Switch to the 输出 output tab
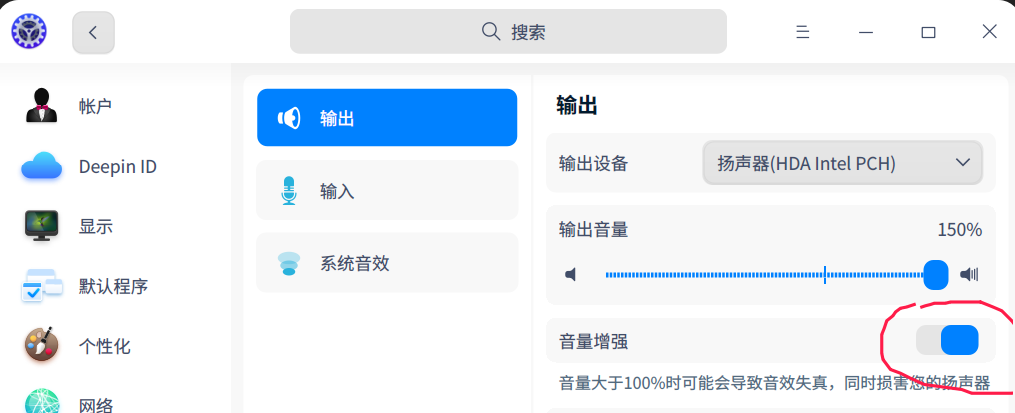The width and height of the screenshot is (1015, 413). 387,118
